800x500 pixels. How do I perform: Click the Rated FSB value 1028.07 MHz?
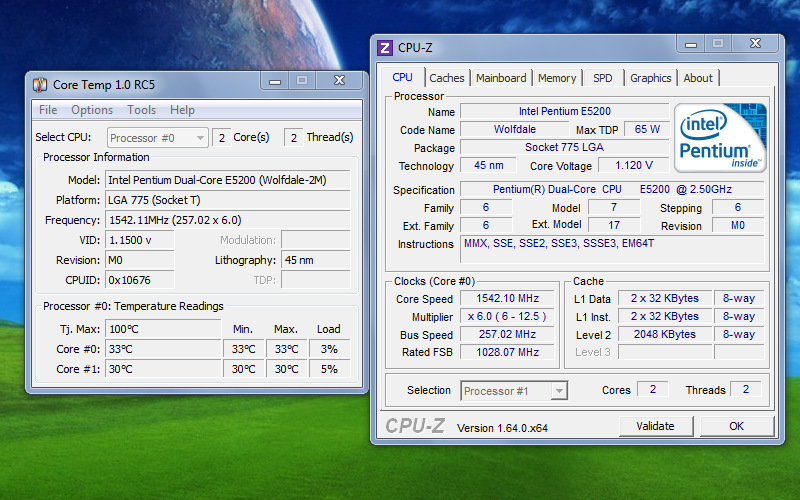pyautogui.click(x=508, y=352)
